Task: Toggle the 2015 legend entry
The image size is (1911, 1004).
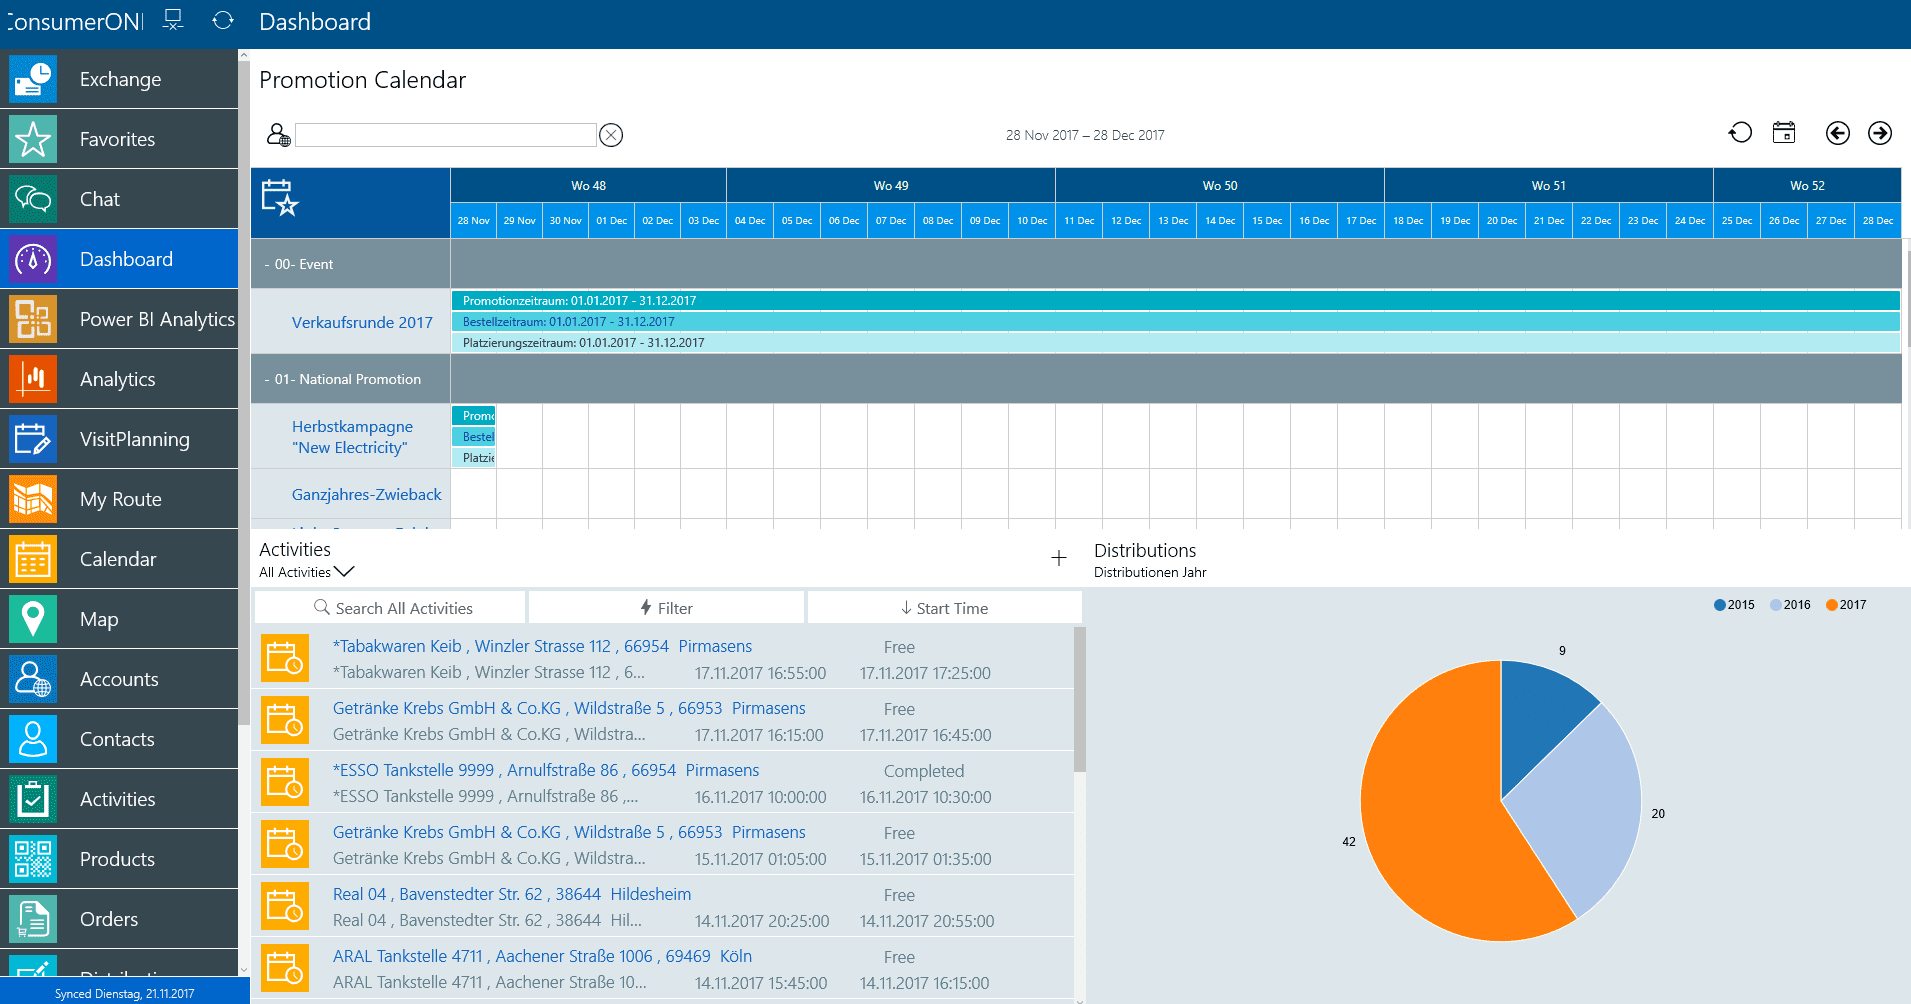Action: pos(1734,605)
